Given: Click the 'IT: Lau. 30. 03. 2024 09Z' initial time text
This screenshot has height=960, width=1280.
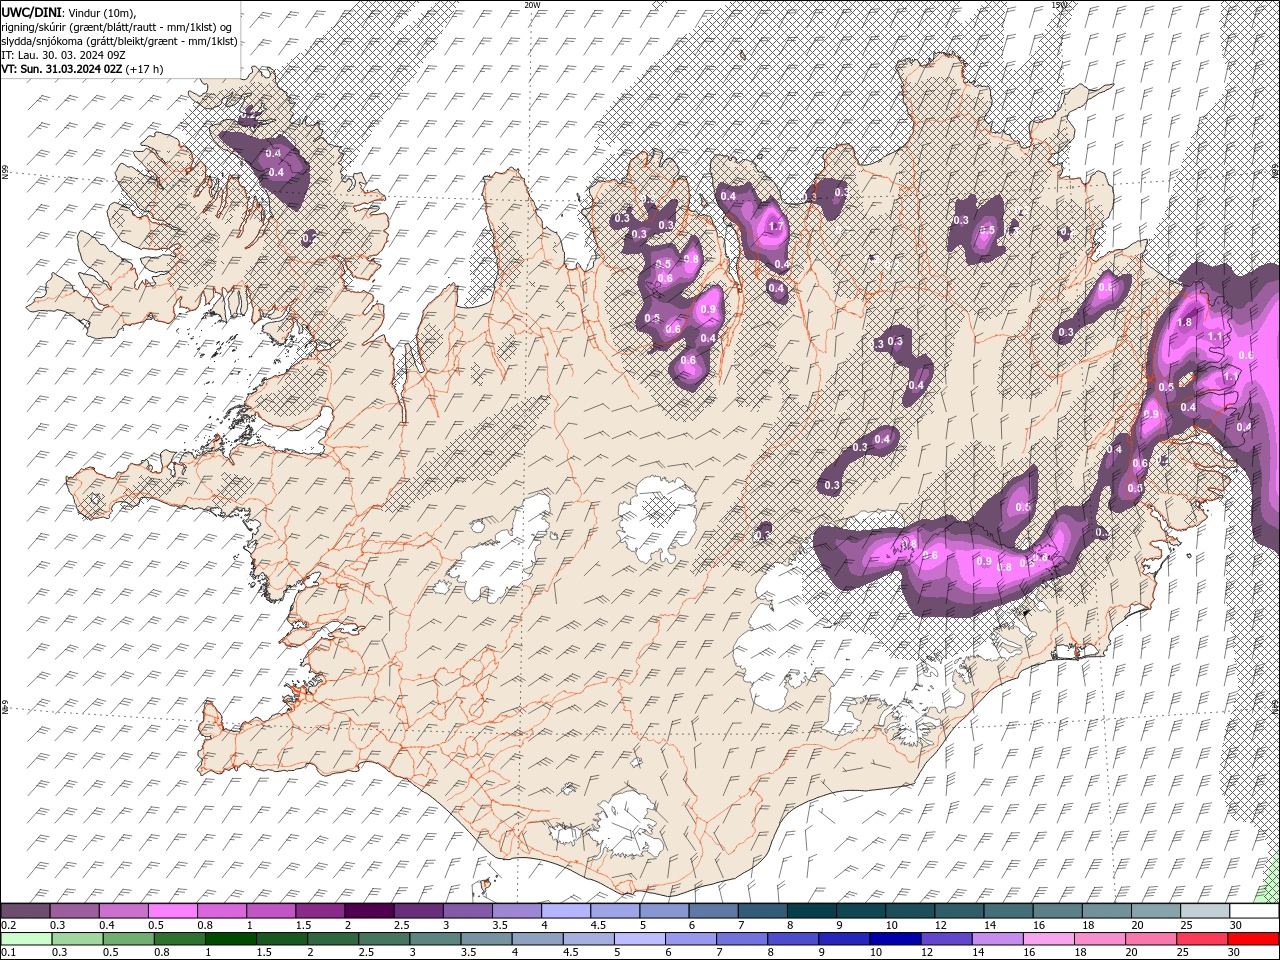Looking at the screenshot, I should 61,55.
